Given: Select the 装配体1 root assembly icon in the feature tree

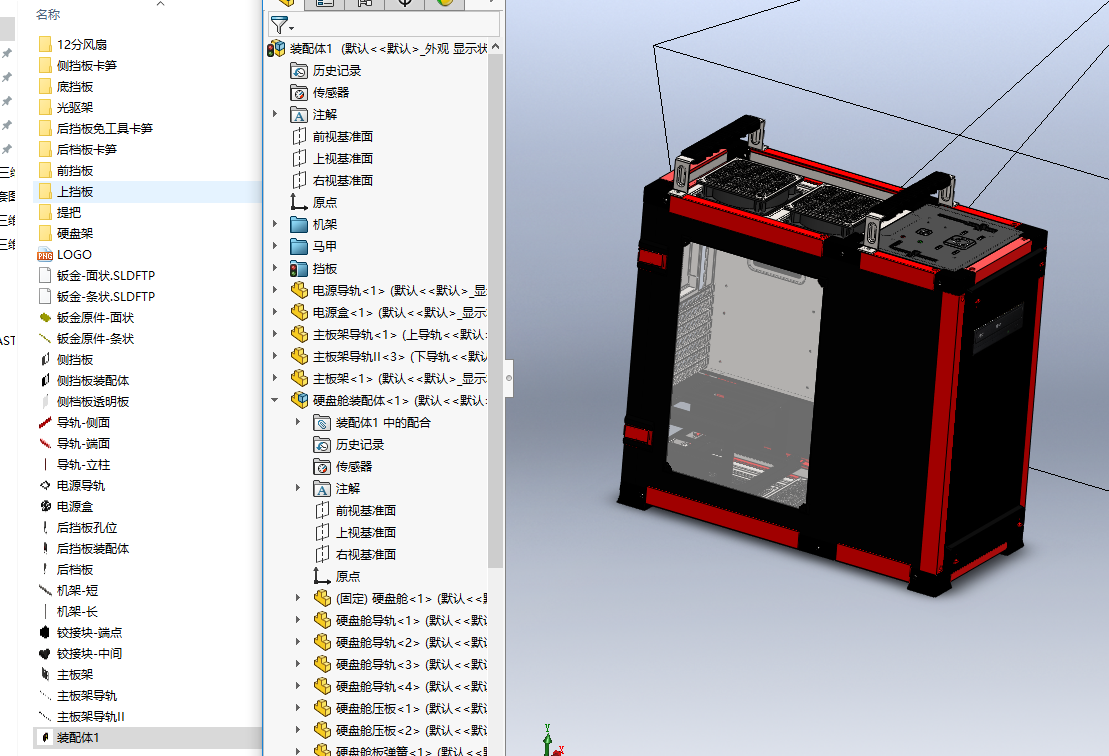Looking at the screenshot, I should coord(276,48).
